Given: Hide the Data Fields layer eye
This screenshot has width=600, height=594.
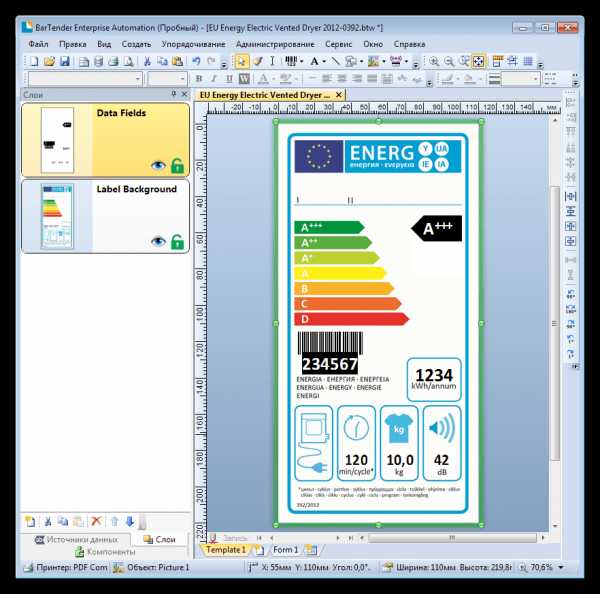Looking at the screenshot, I should (x=158, y=165).
